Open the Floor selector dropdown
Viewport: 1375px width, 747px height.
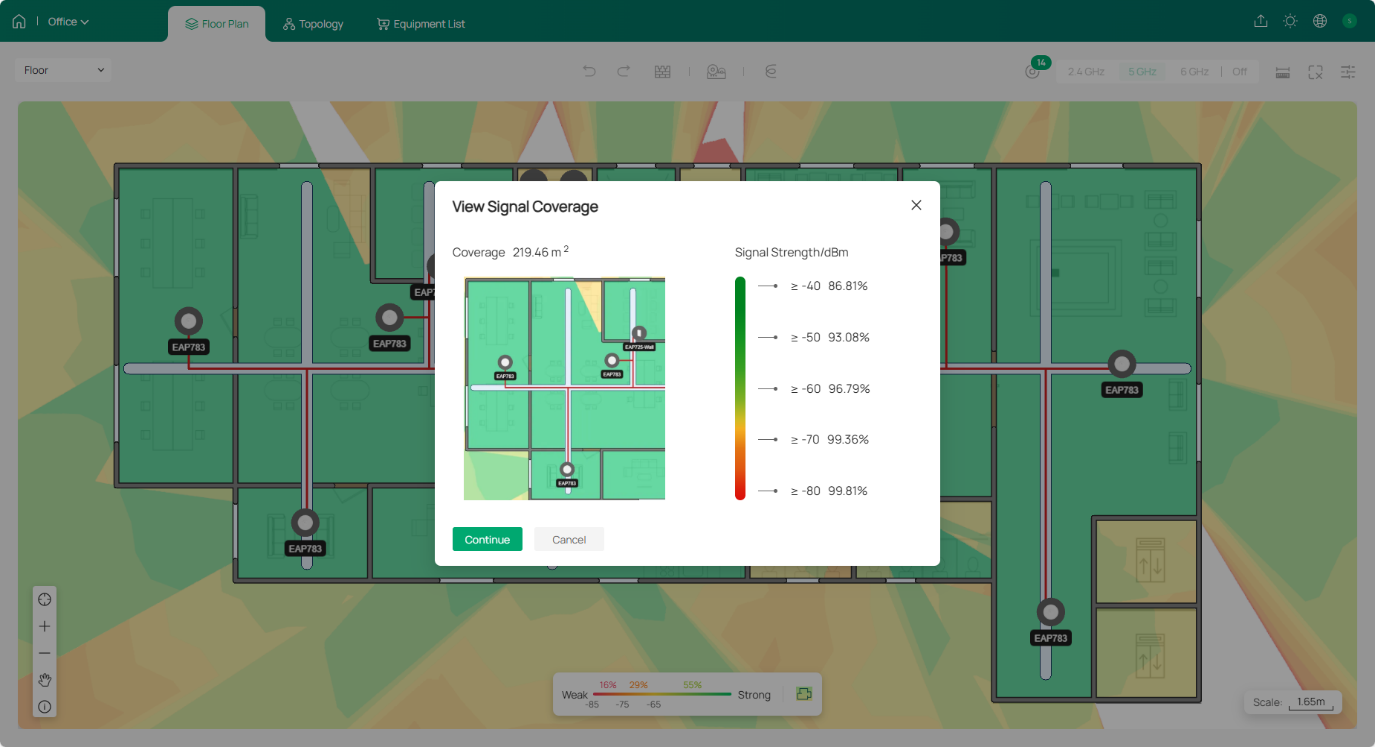[x=64, y=70]
